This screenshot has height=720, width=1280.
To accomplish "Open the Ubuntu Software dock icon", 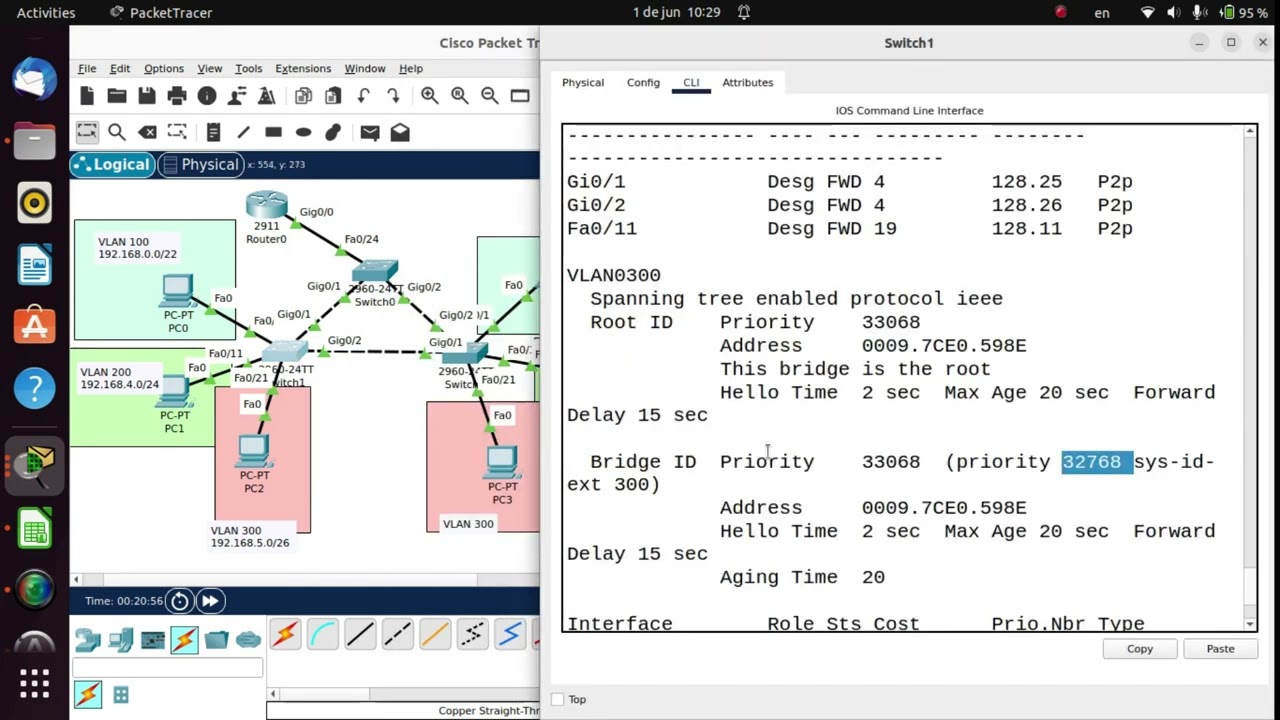I will [x=34, y=326].
